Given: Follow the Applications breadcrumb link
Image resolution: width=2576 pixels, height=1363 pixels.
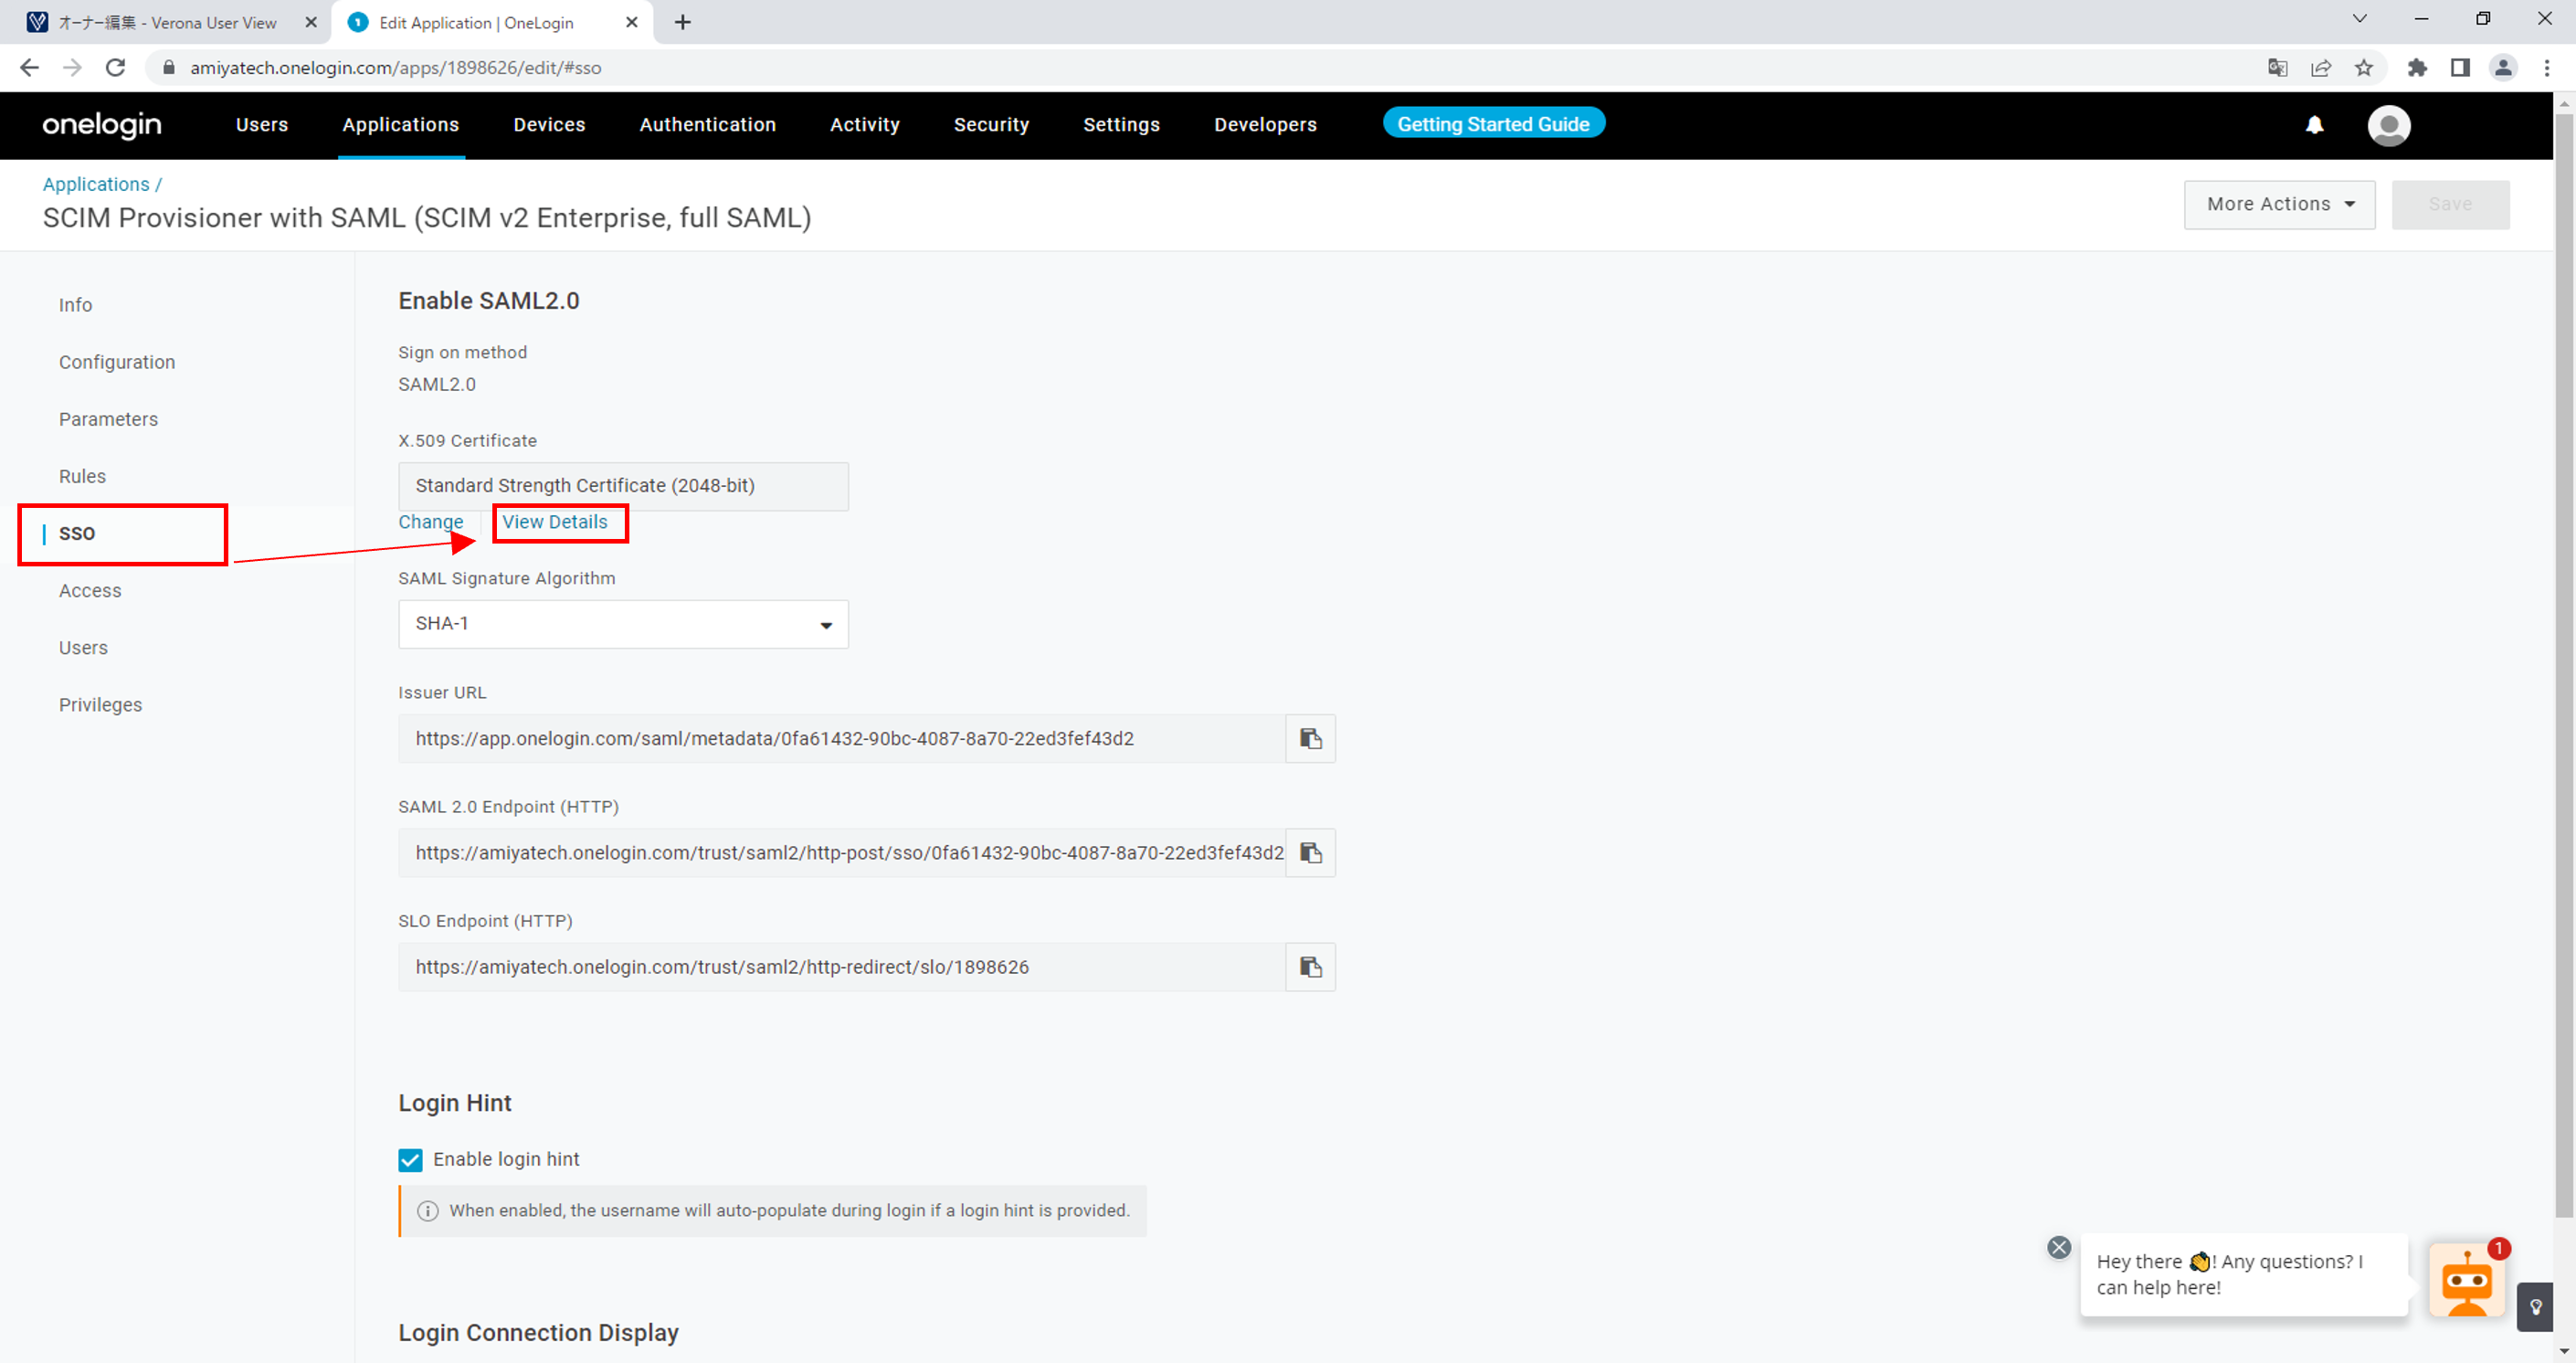Looking at the screenshot, I should [x=96, y=184].
